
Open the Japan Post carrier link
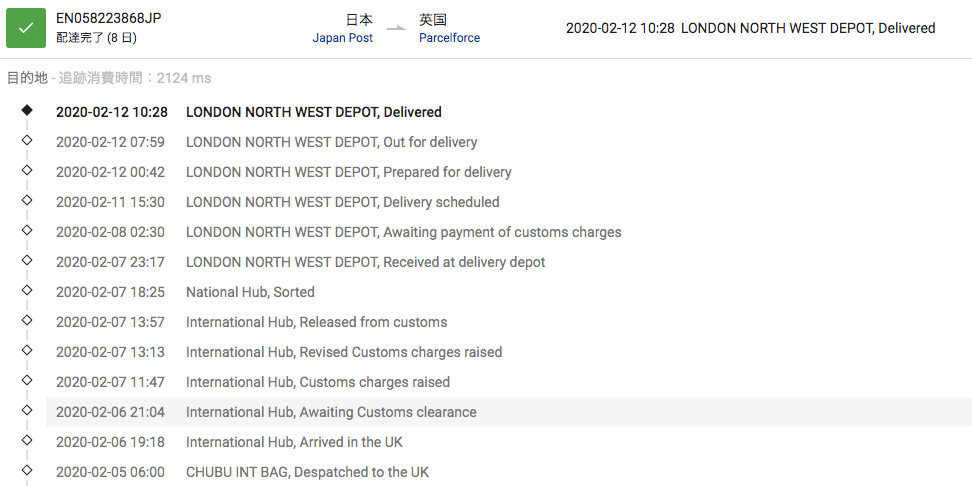(x=342, y=38)
